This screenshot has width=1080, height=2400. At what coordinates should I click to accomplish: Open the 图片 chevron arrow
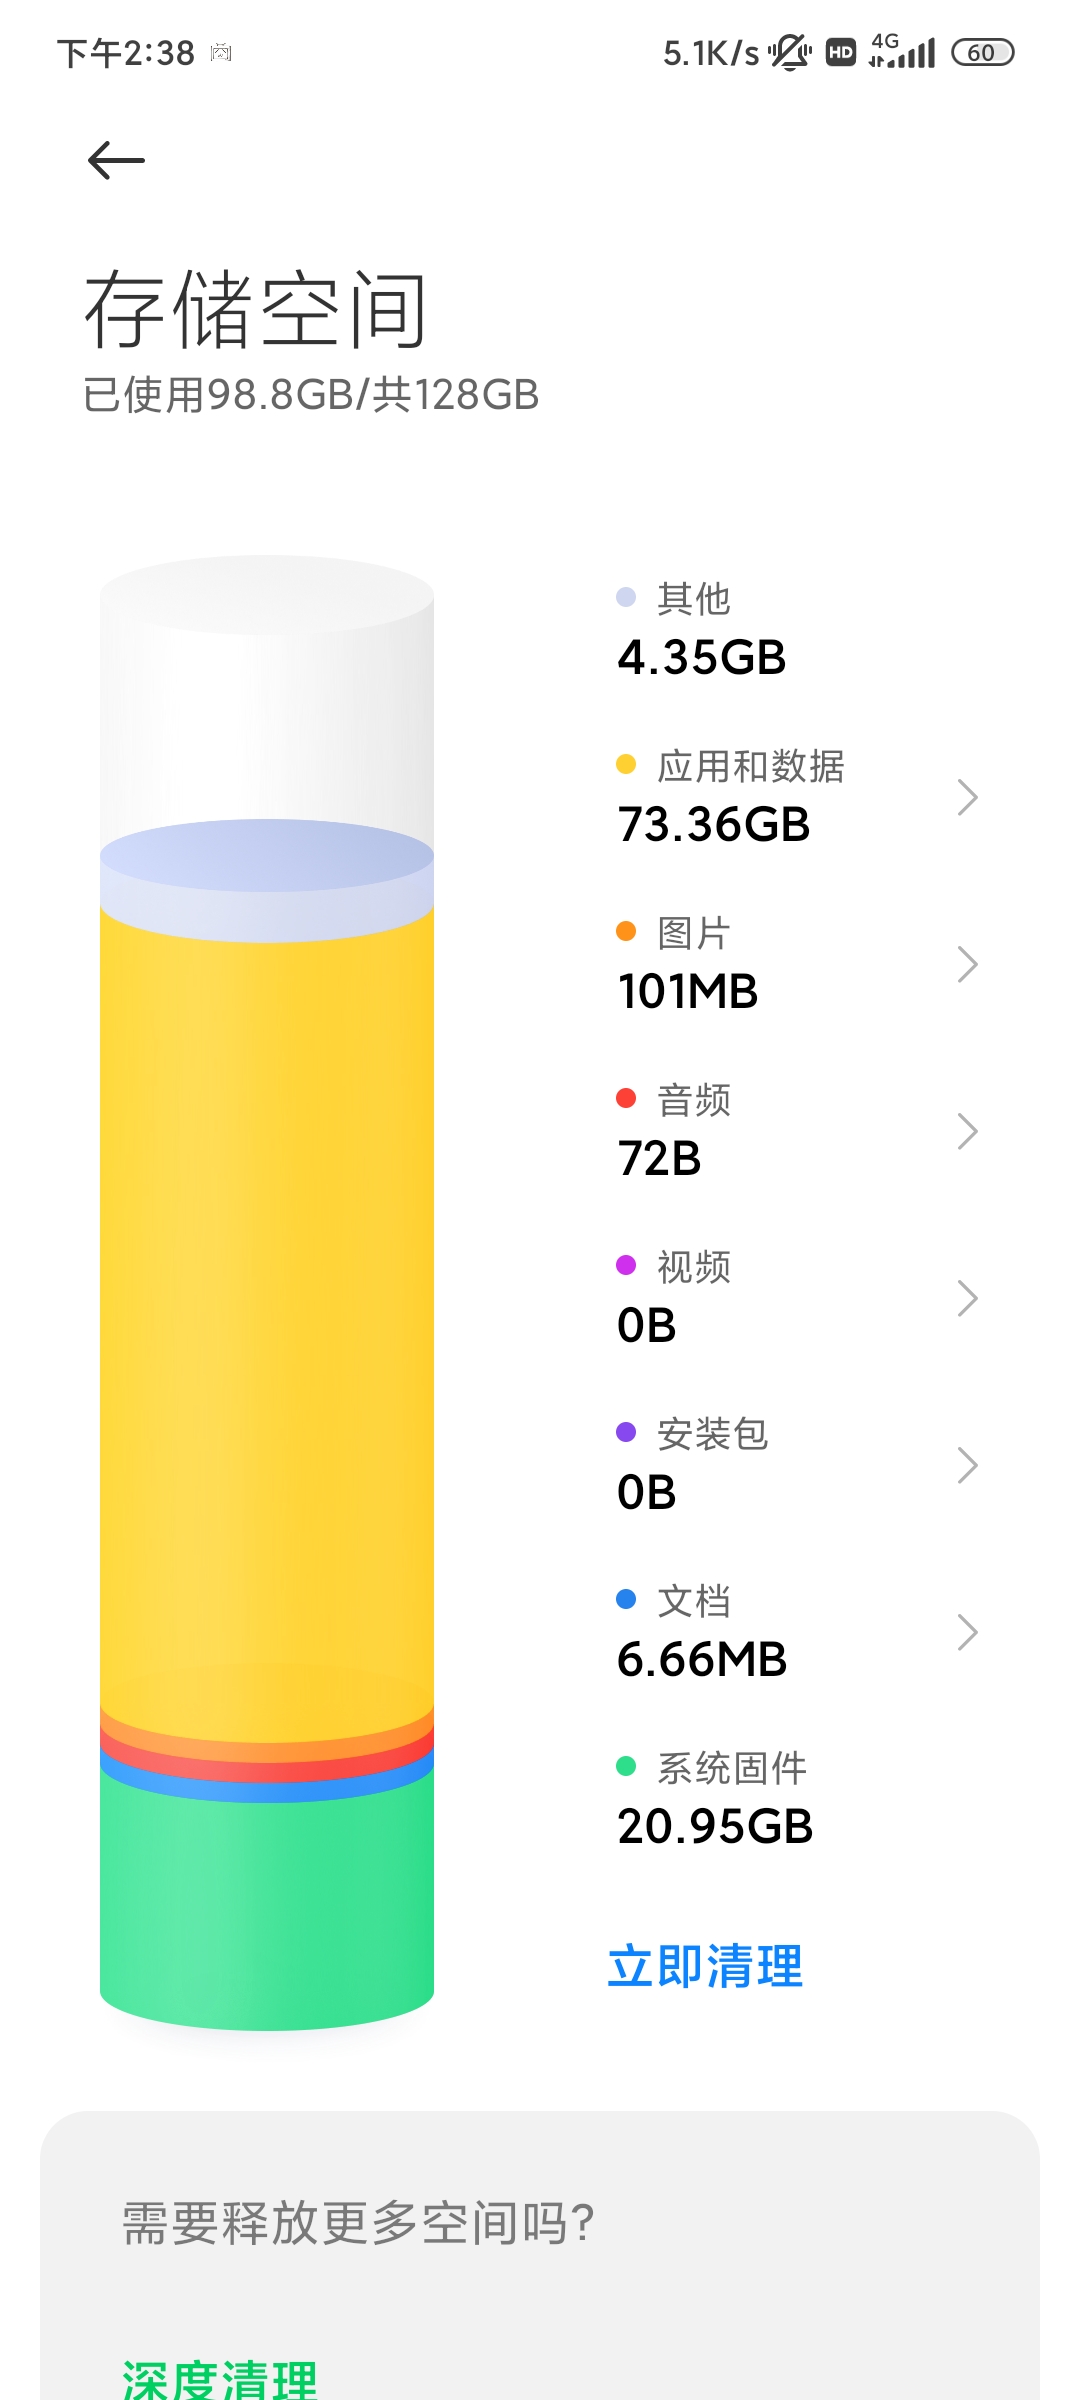[x=966, y=964]
